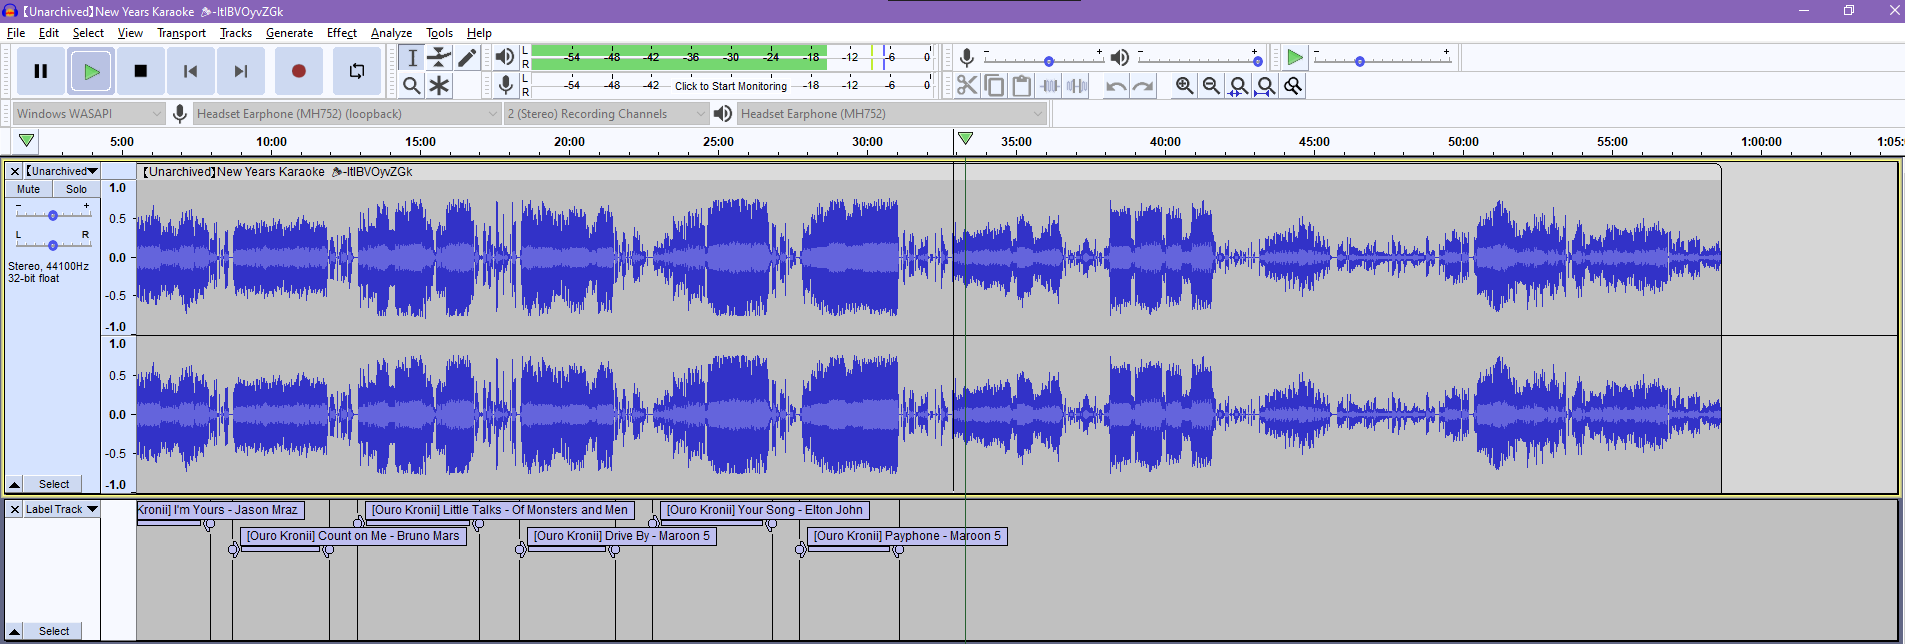
Task: Click the 'Count on Me - Bruno Mars' label
Action: (x=353, y=536)
